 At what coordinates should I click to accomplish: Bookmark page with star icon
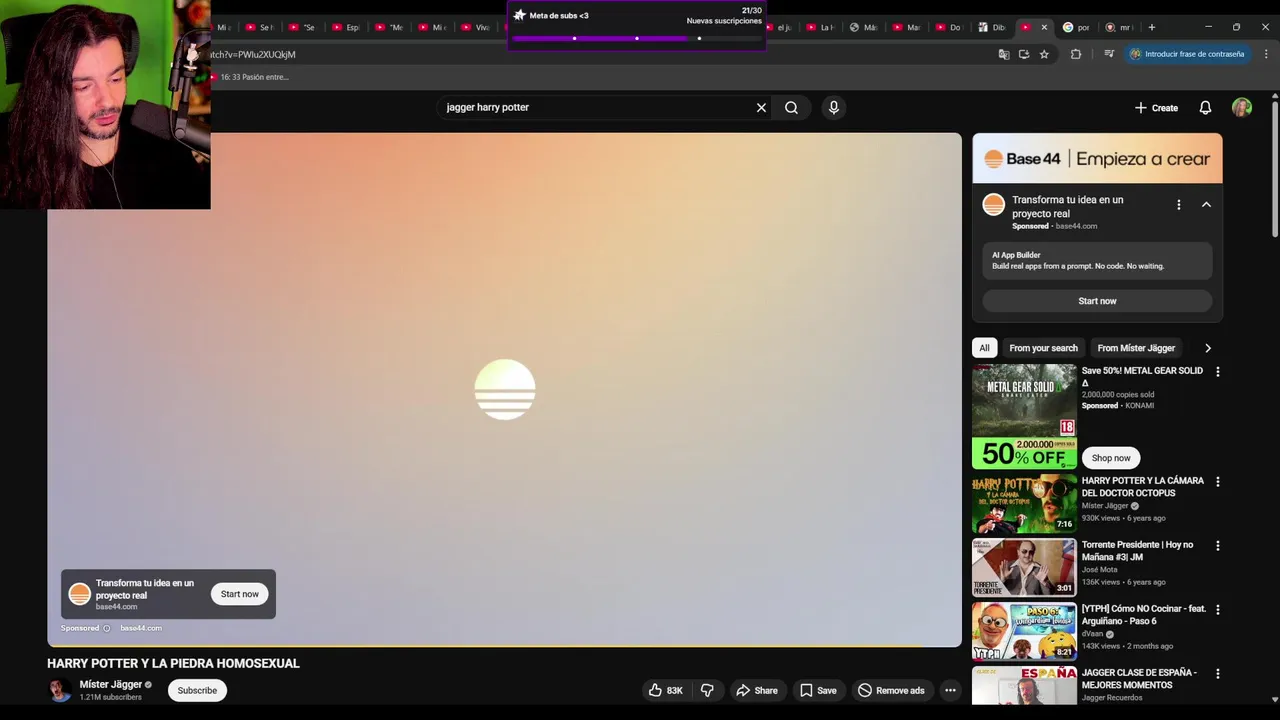point(1044,54)
